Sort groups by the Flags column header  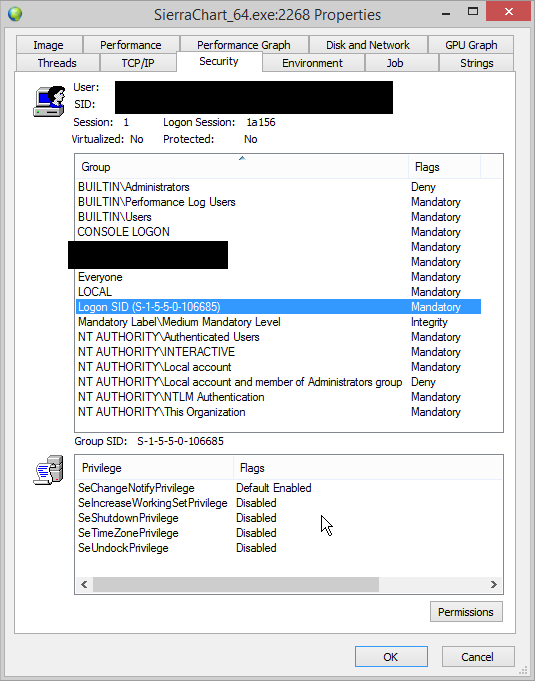444,167
